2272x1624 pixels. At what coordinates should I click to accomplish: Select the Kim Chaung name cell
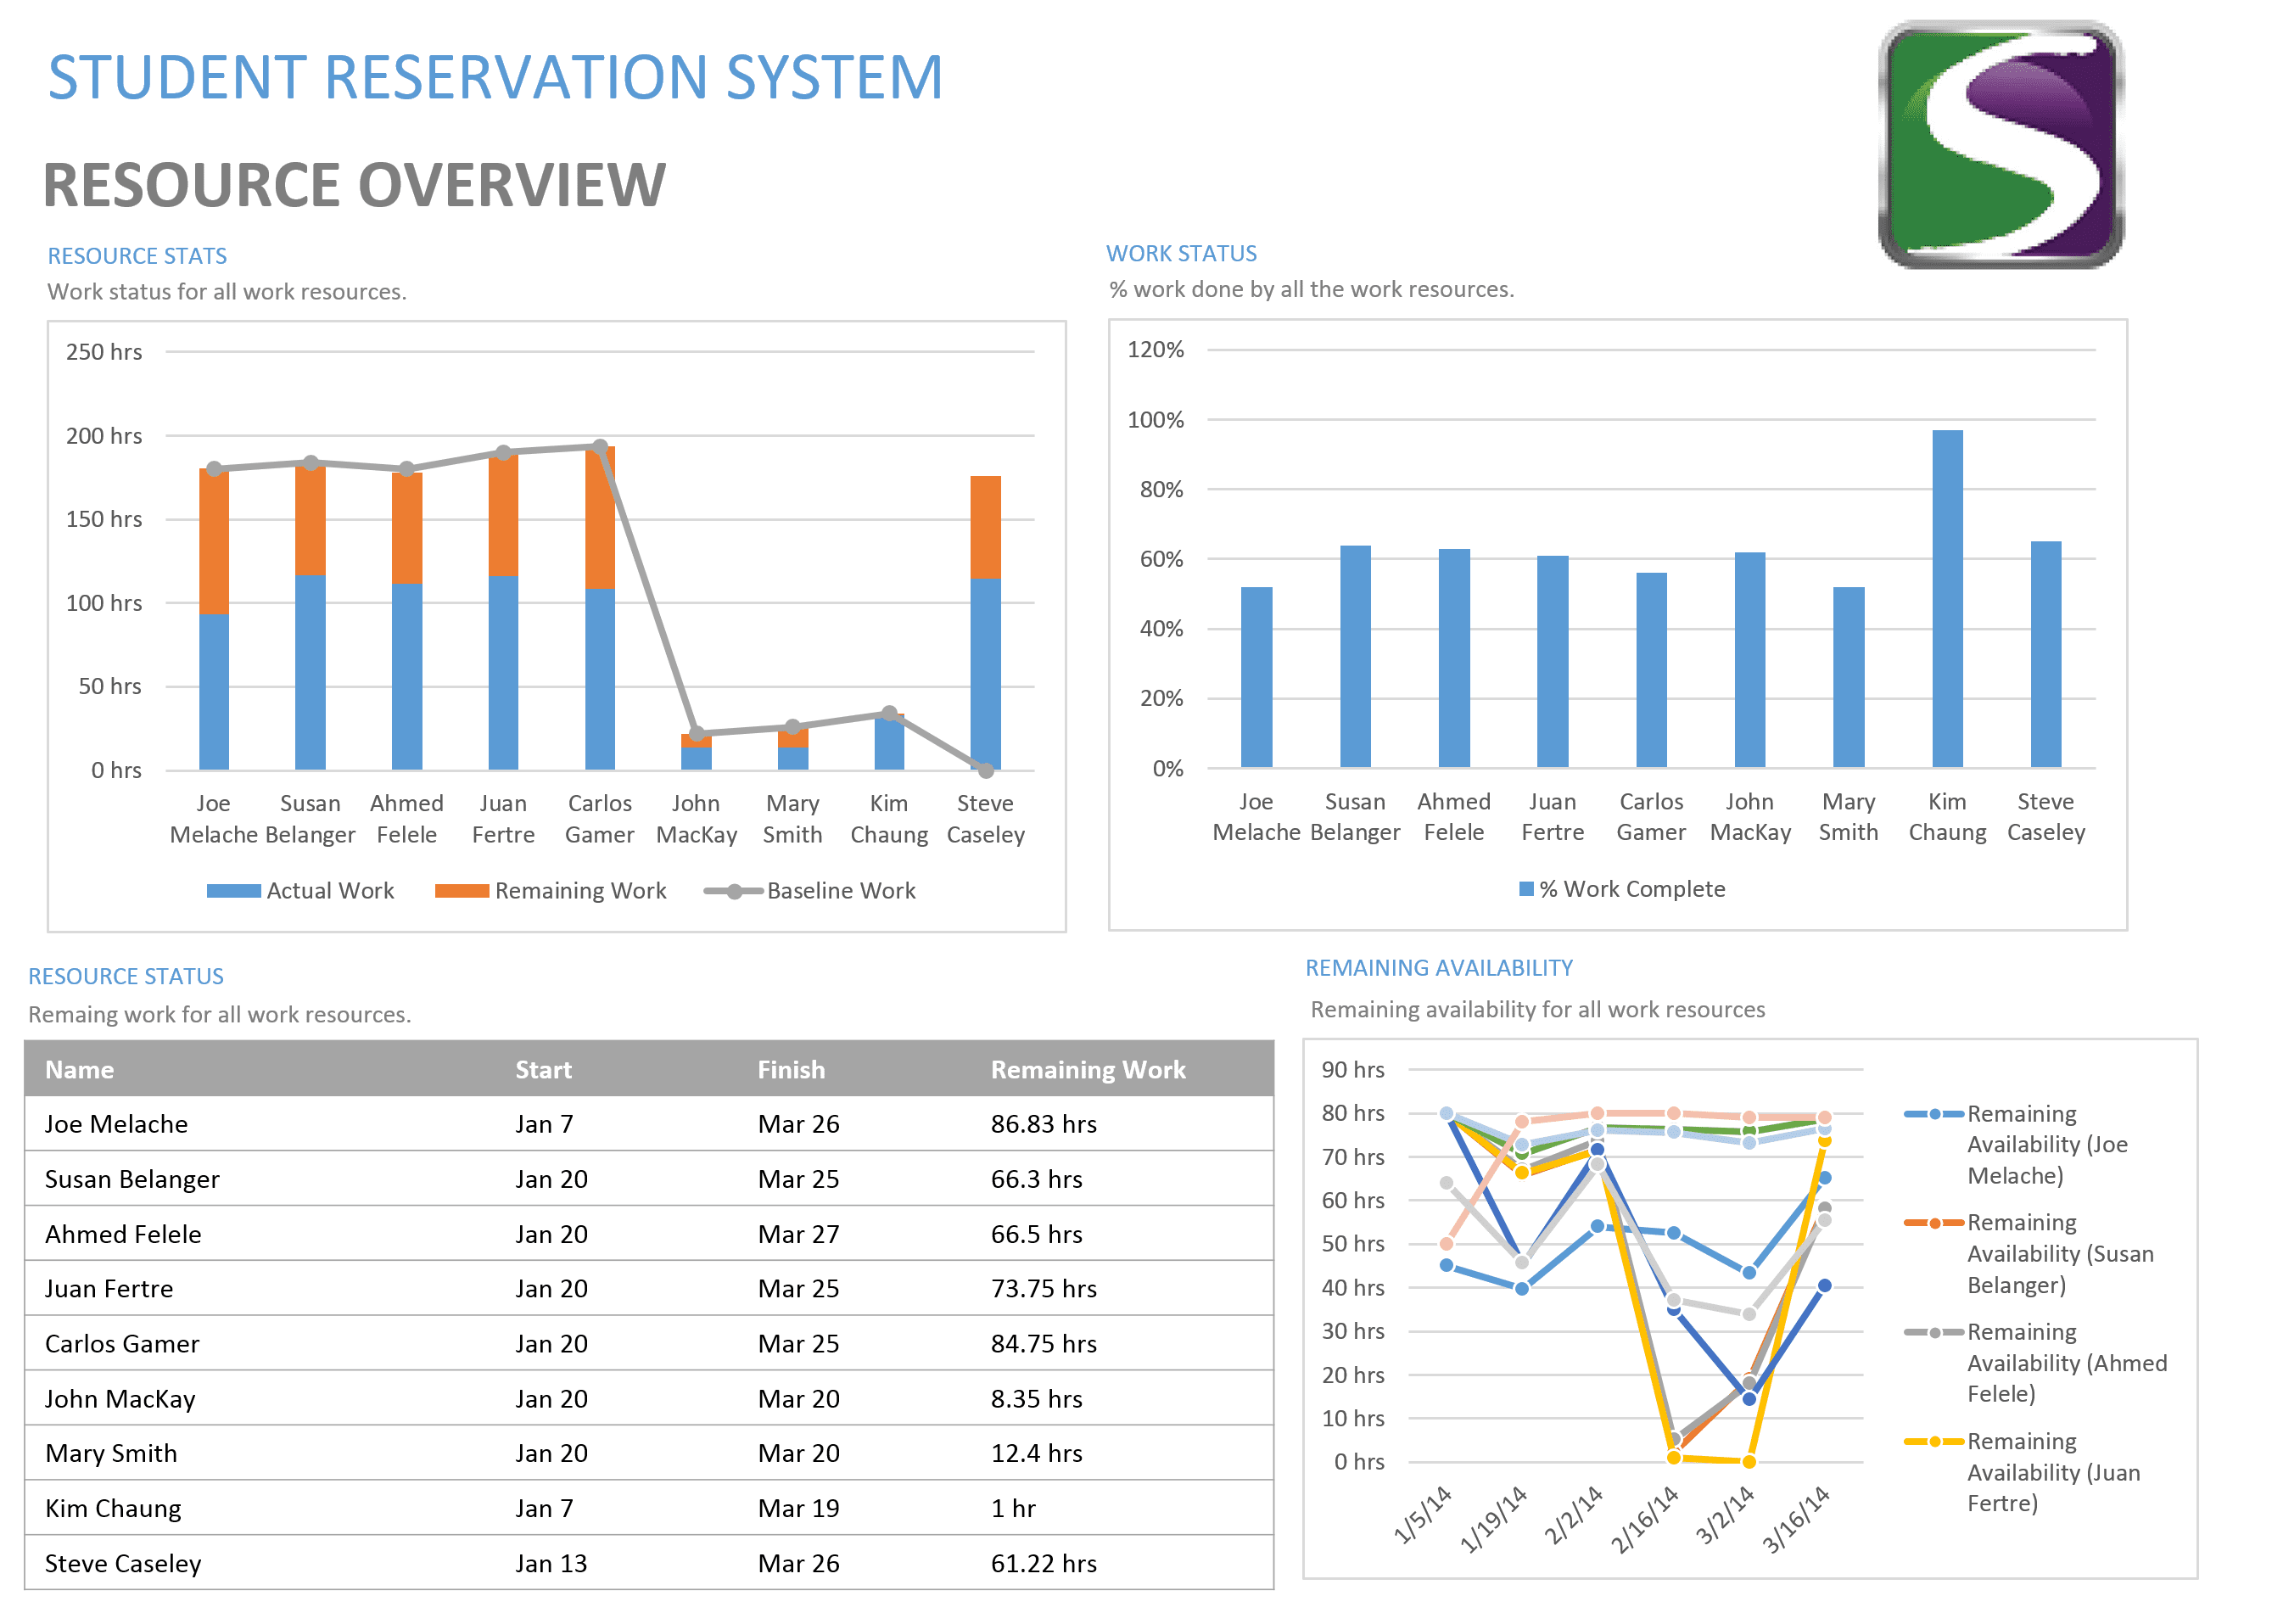pos(113,1508)
